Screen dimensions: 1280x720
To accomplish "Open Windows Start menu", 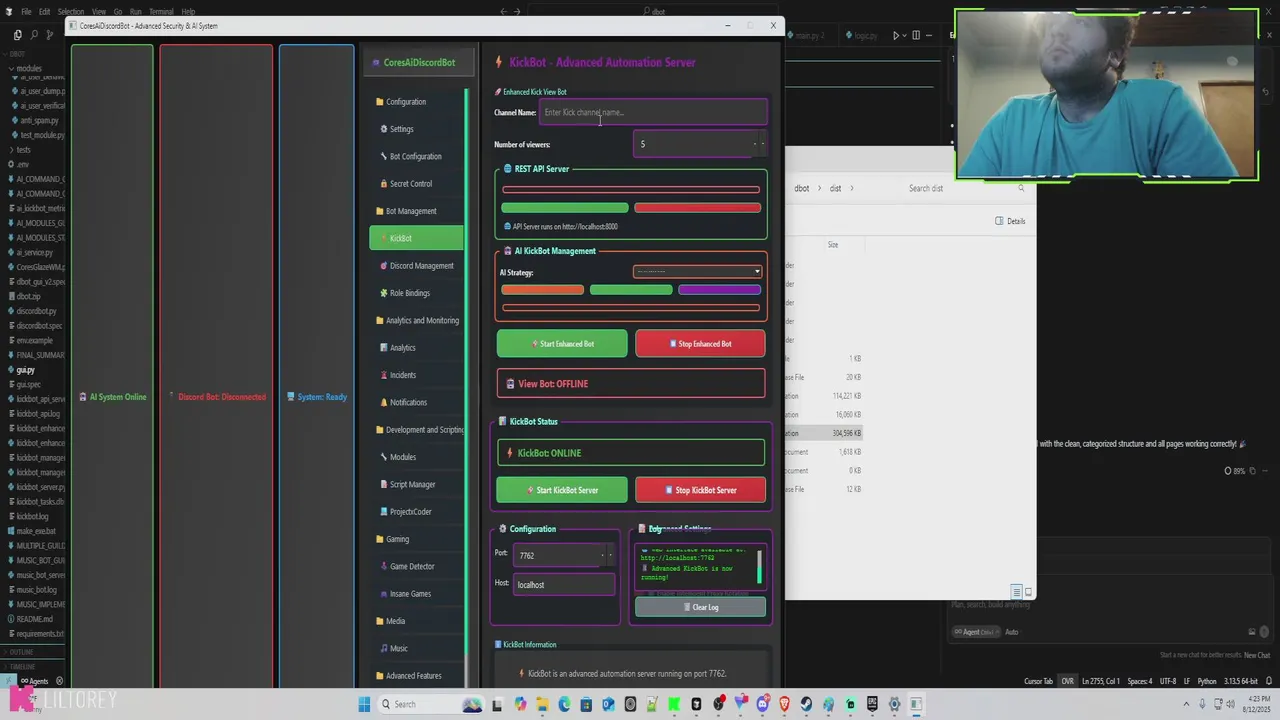I will tap(365, 704).
